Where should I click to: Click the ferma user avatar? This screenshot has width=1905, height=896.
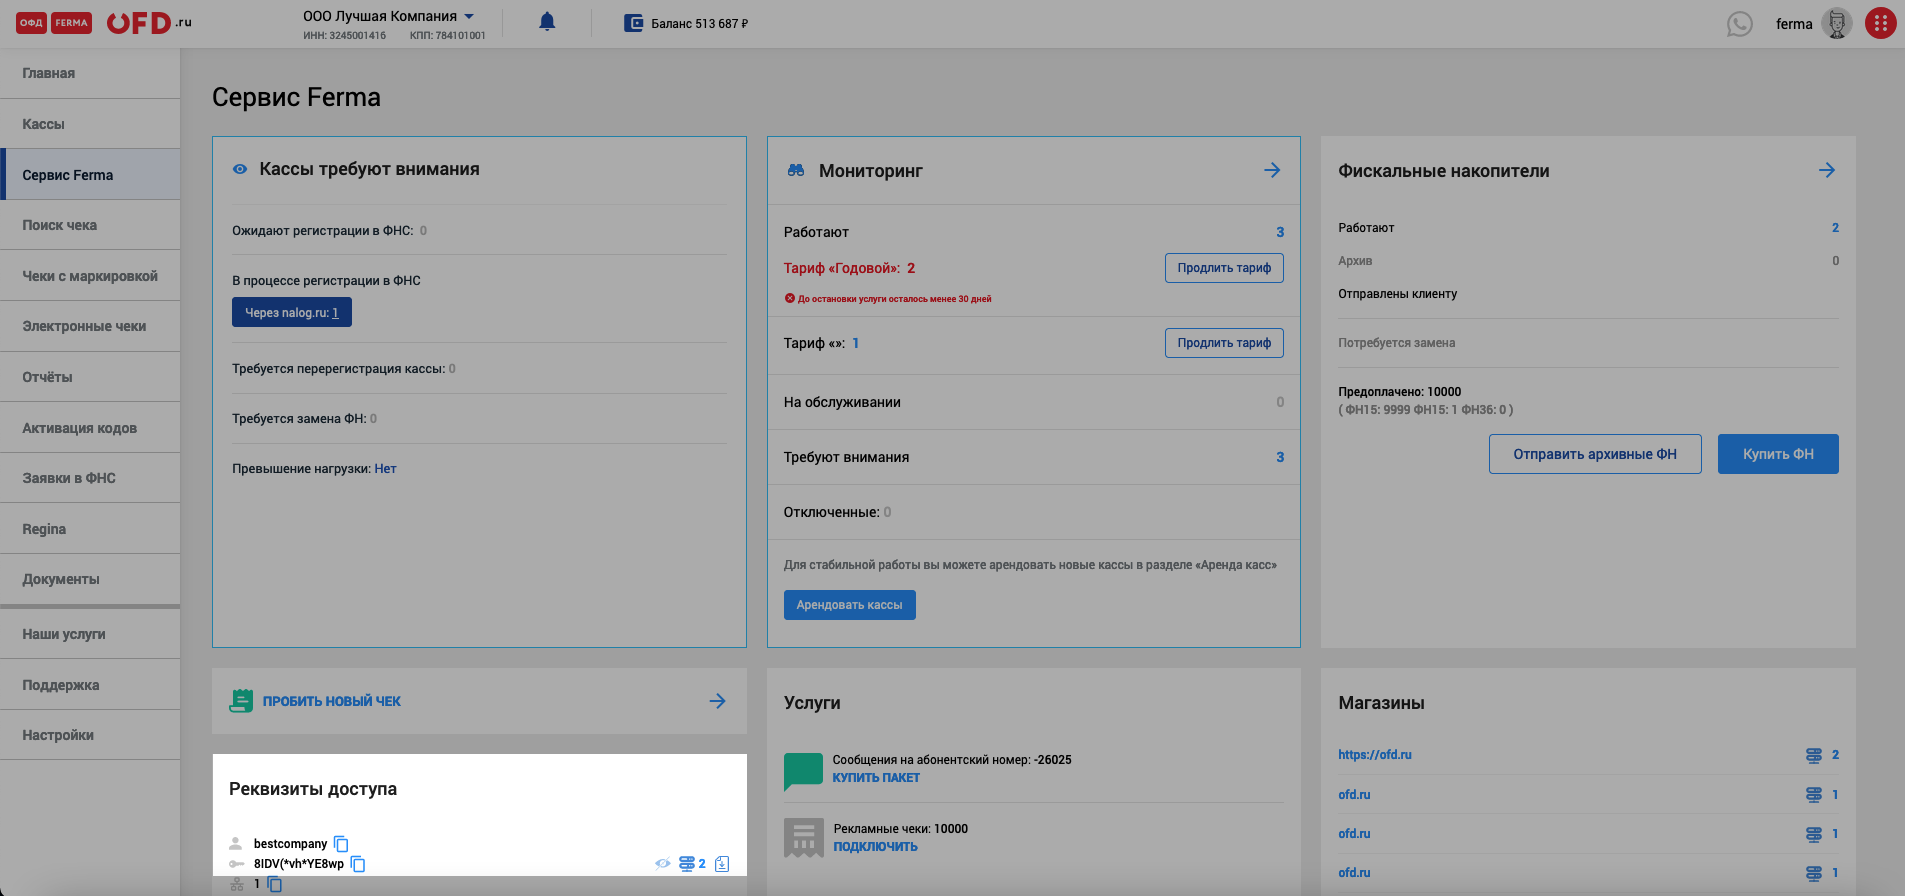click(x=1837, y=24)
